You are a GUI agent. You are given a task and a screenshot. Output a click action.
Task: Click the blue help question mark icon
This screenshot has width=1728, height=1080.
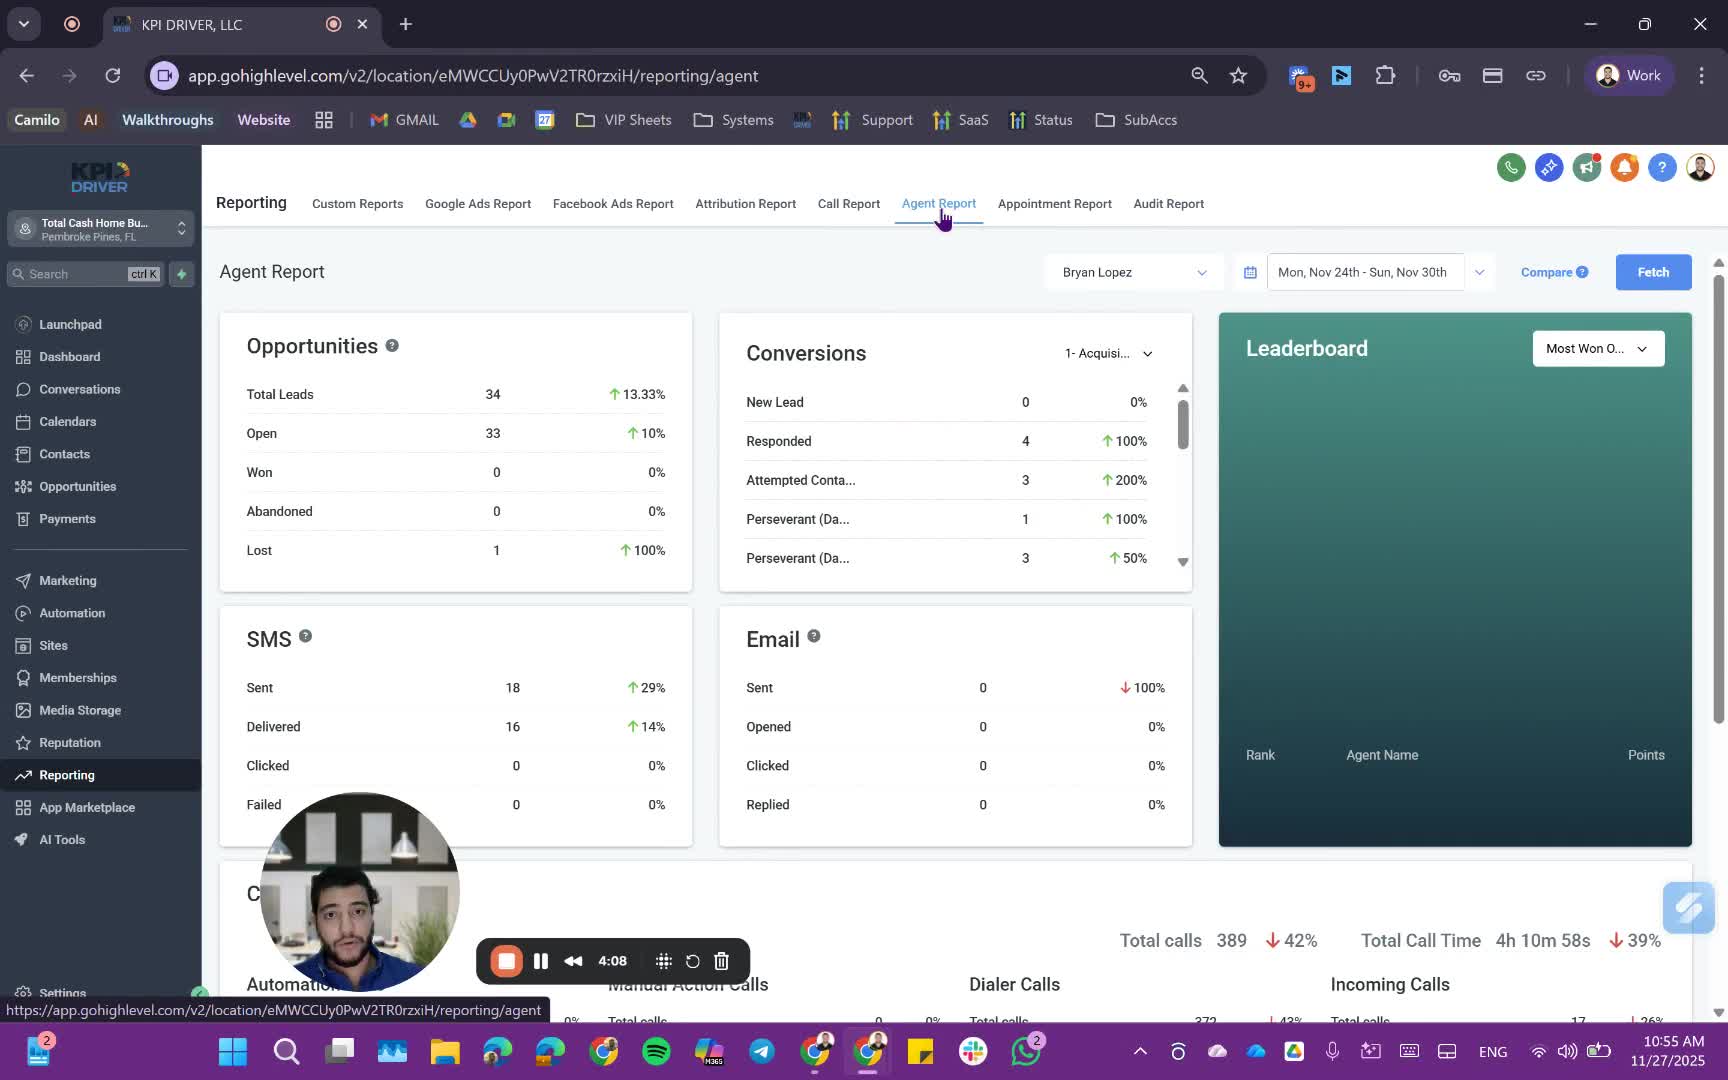click(1662, 167)
